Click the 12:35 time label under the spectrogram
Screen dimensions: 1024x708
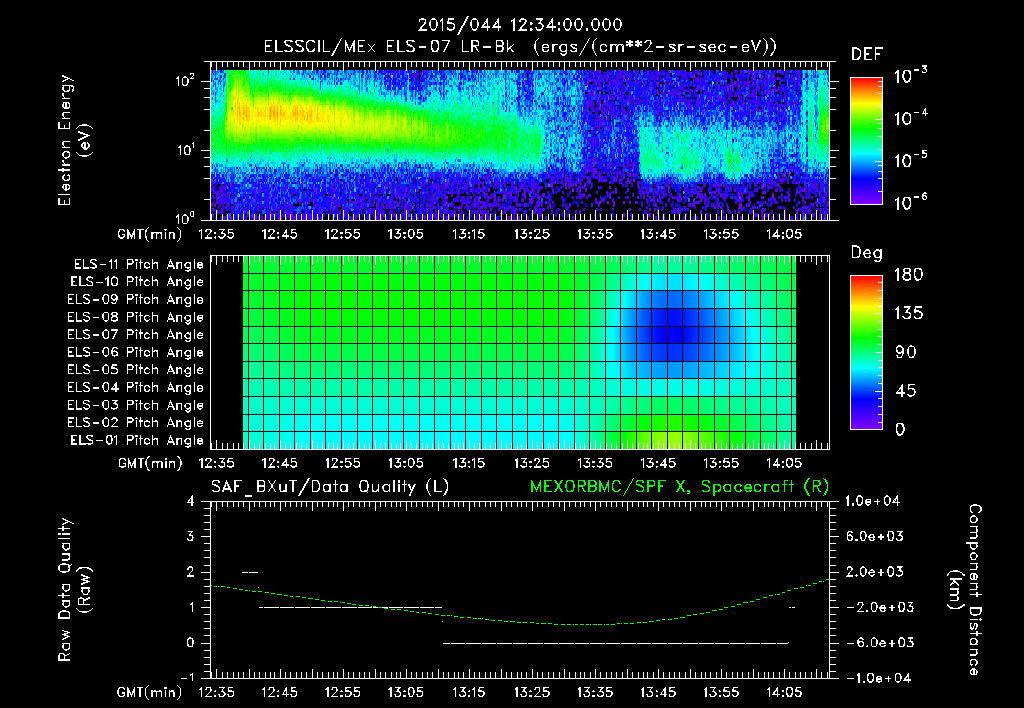216,234
